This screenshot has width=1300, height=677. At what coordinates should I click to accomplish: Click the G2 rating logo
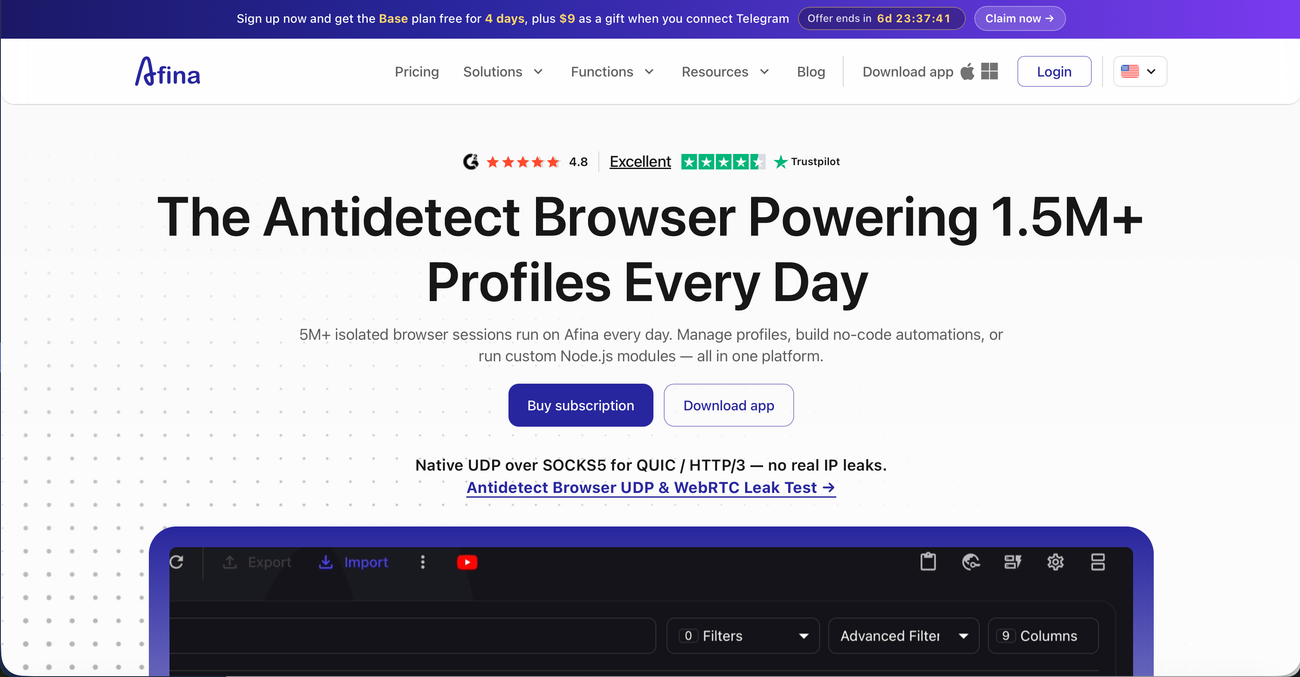pyautogui.click(x=471, y=162)
